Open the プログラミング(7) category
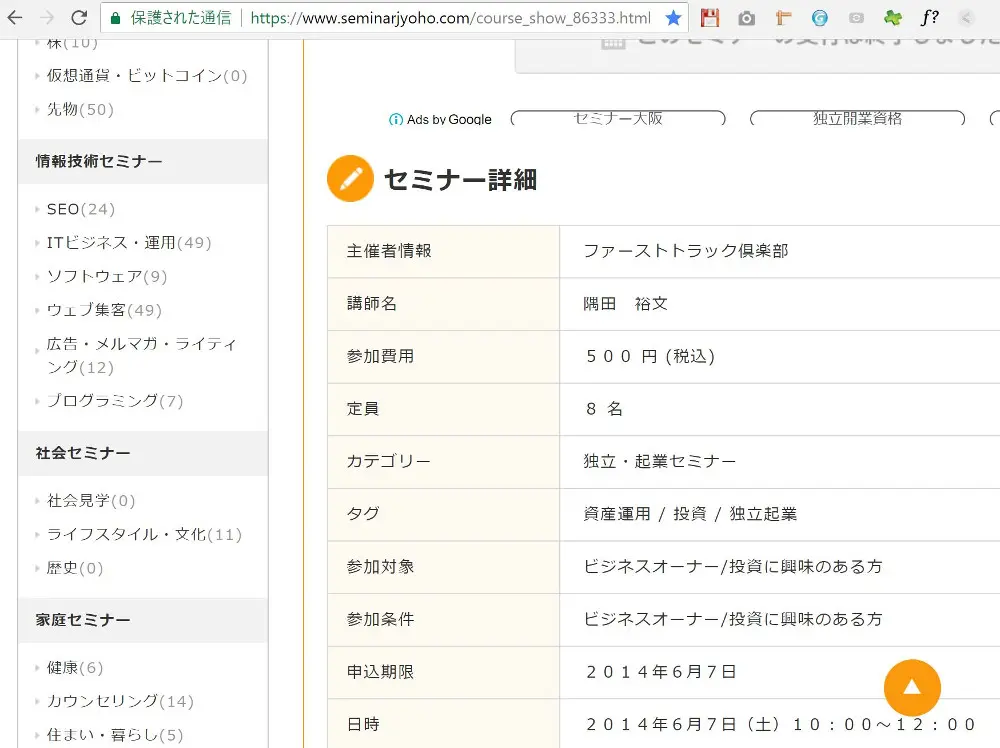The width and height of the screenshot is (1000, 748). click(114, 401)
